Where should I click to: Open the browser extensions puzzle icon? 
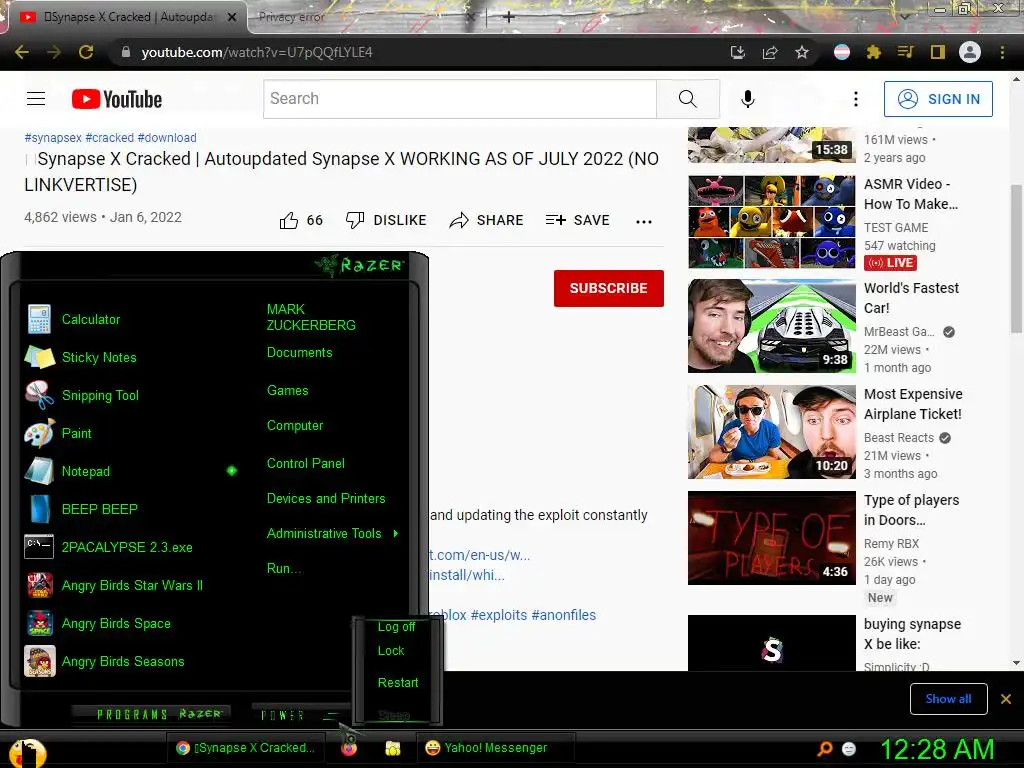pyautogui.click(x=873, y=52)
